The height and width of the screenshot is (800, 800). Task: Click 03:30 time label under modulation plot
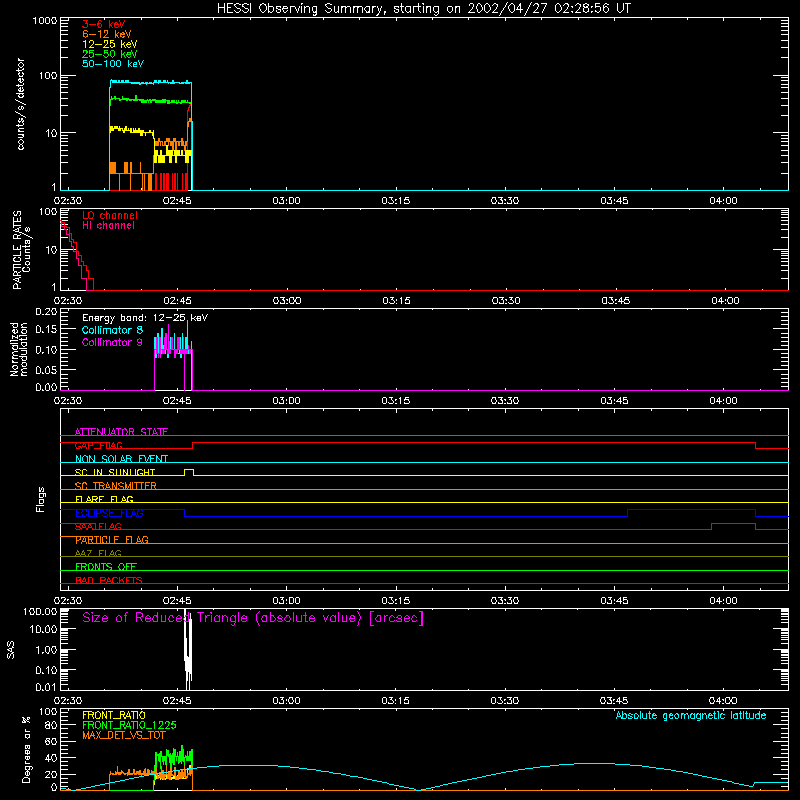click(505, 401)
